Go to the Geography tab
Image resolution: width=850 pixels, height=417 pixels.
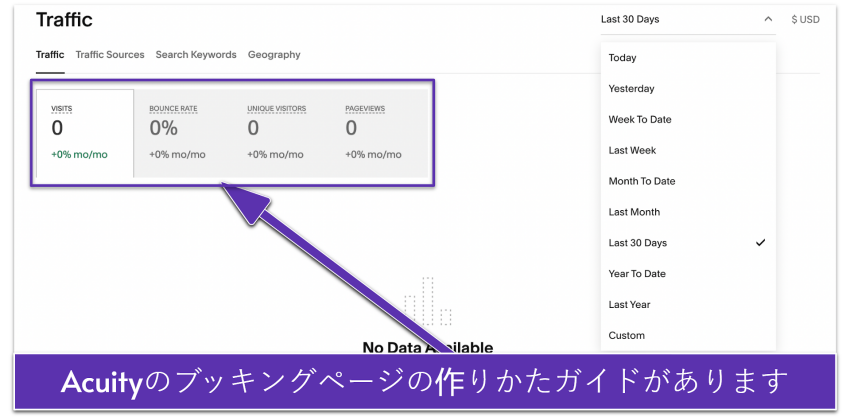(x=274, y=55)
